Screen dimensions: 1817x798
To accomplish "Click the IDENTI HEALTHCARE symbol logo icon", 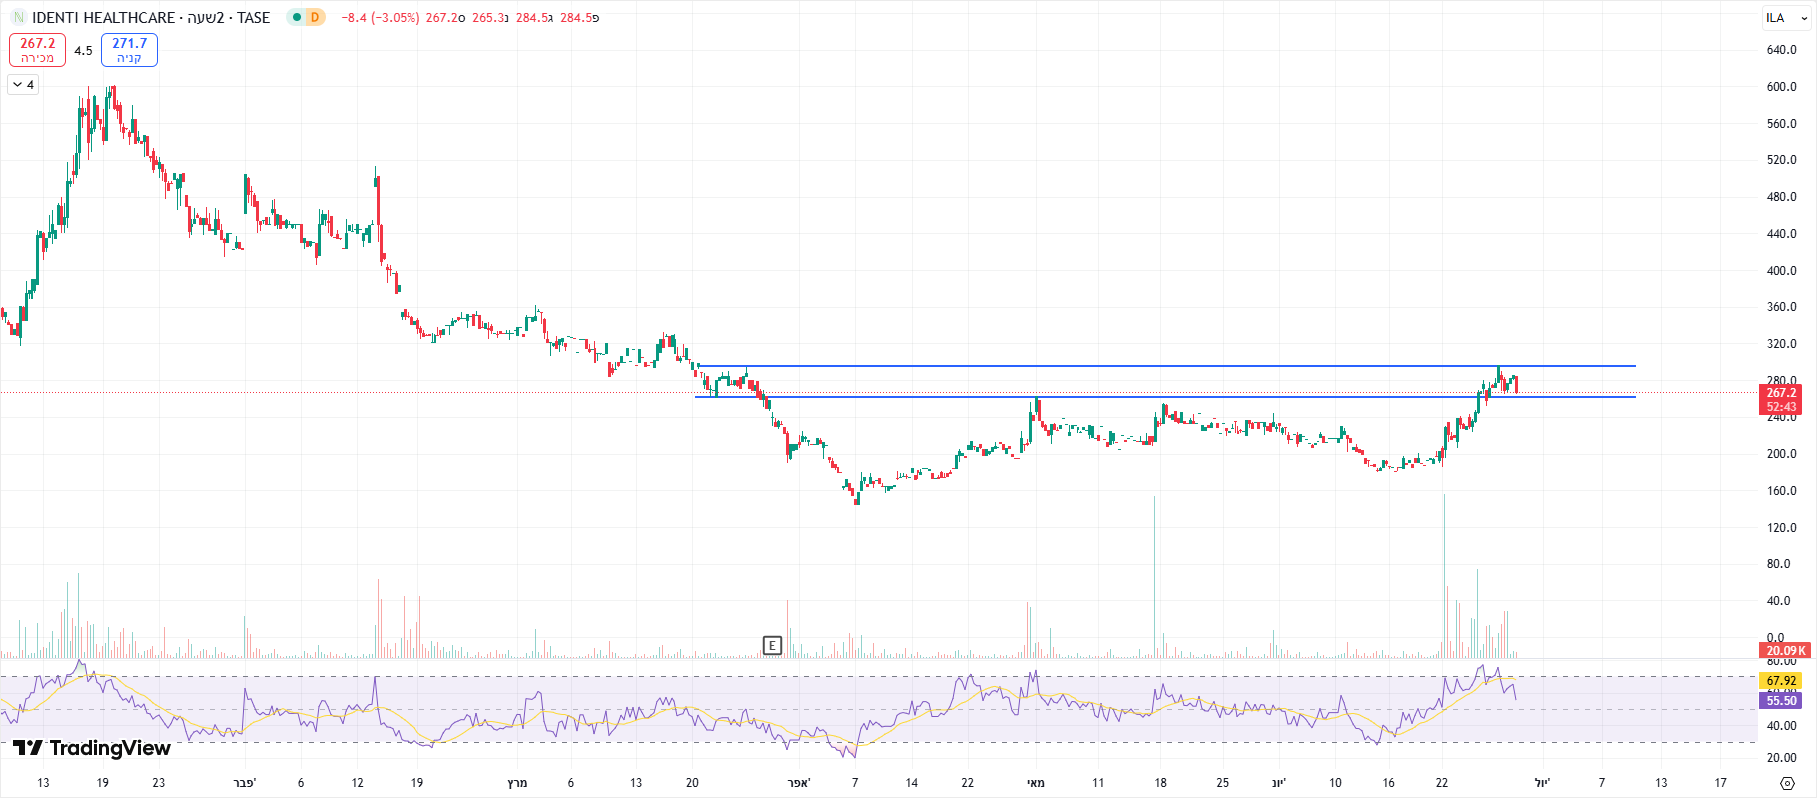I will tap(18, 18).
